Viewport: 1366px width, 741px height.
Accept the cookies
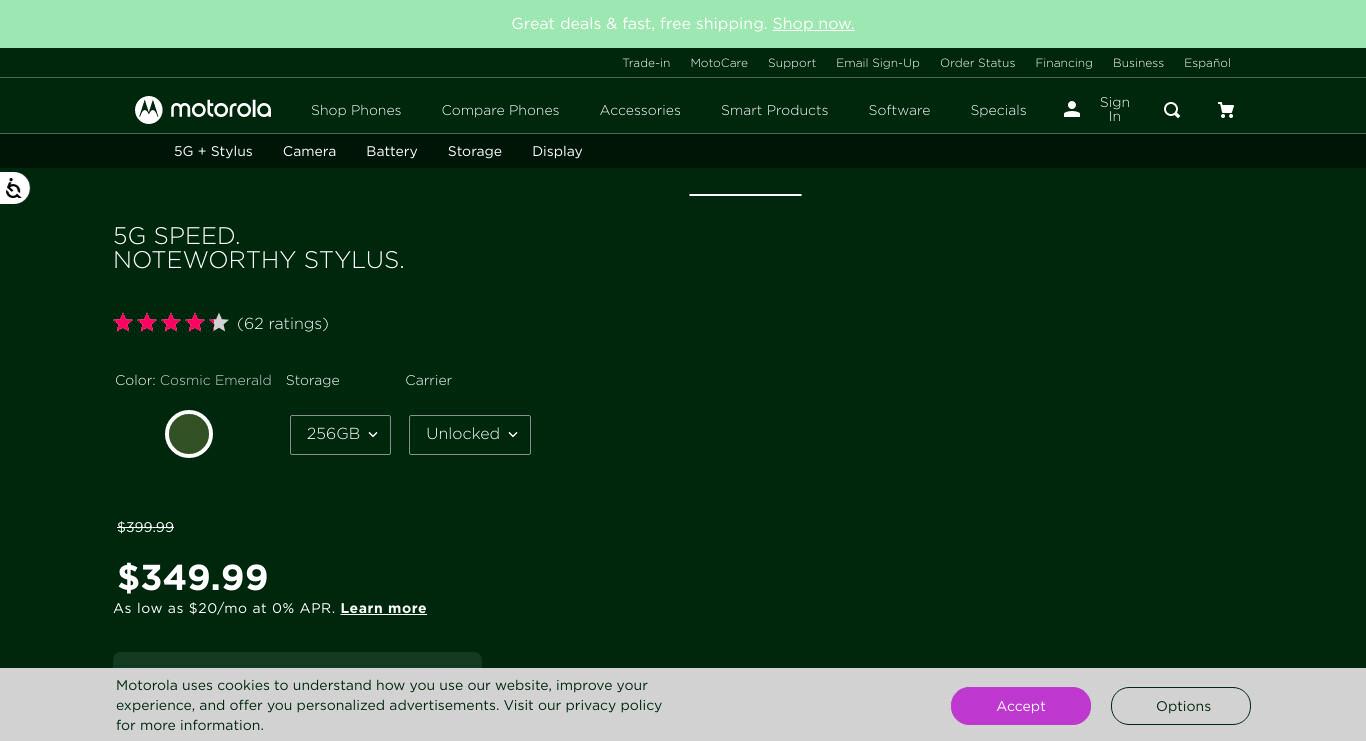point(1020,706)
